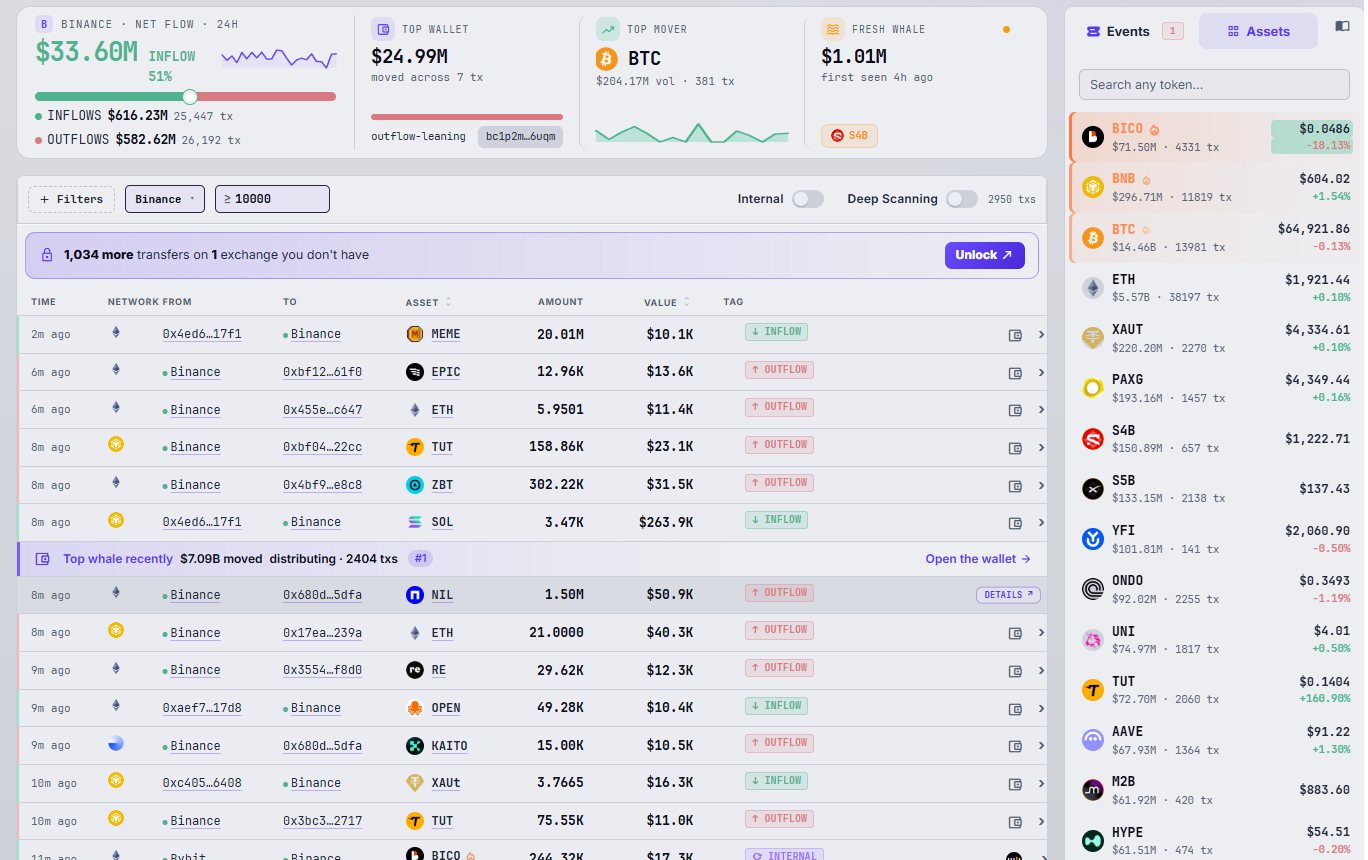Click the 0x455e…c647 recipient address
The width and height of the screenshot is (1368, 860).
click(x=322, y=410)
